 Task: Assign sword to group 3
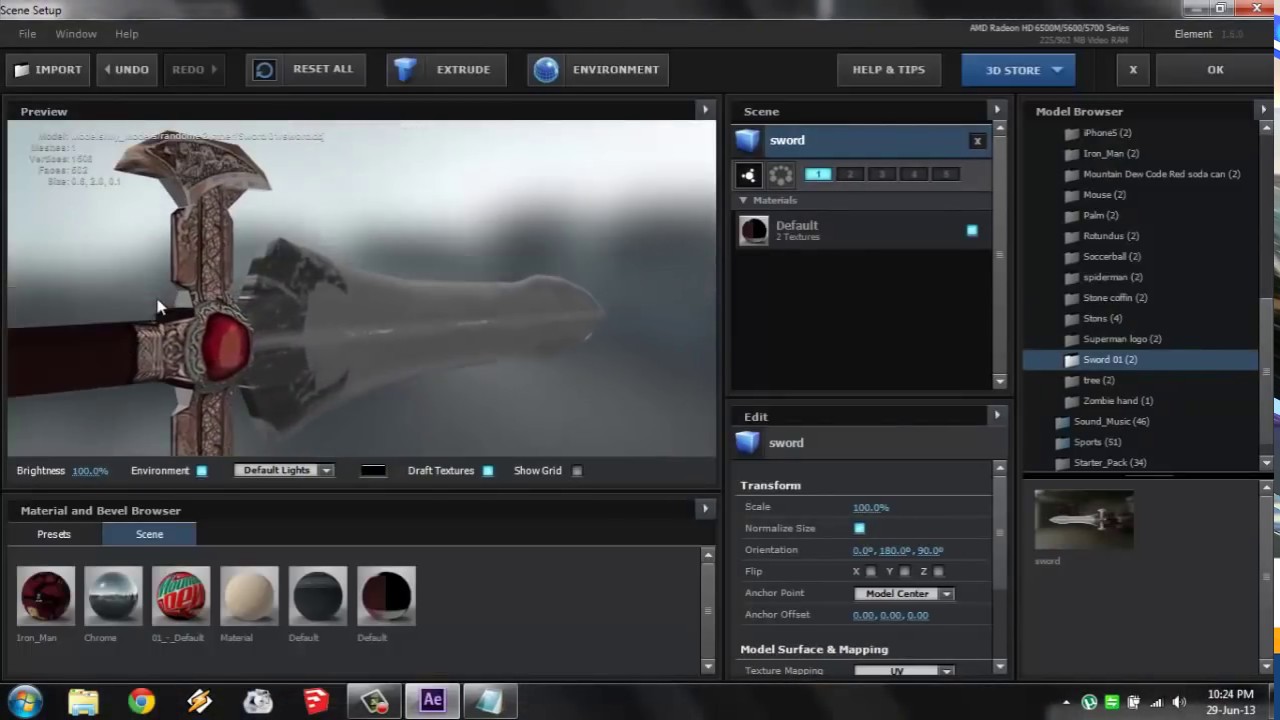882,174
